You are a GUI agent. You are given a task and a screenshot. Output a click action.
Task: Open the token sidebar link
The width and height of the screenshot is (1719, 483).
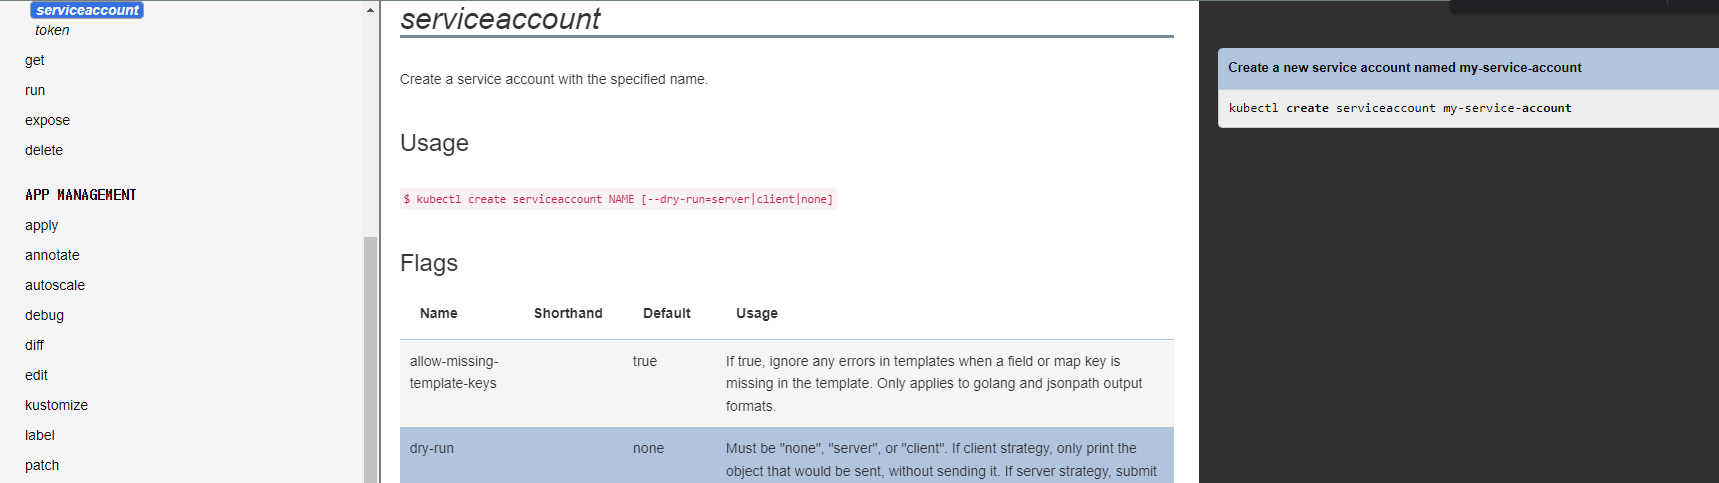tap(52, 30)
